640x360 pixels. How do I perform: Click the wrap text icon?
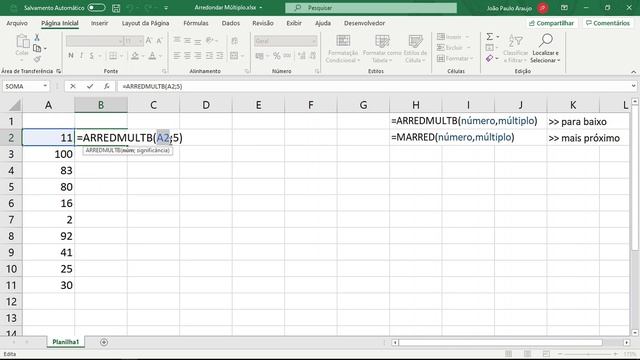click(x=235, y=40)
